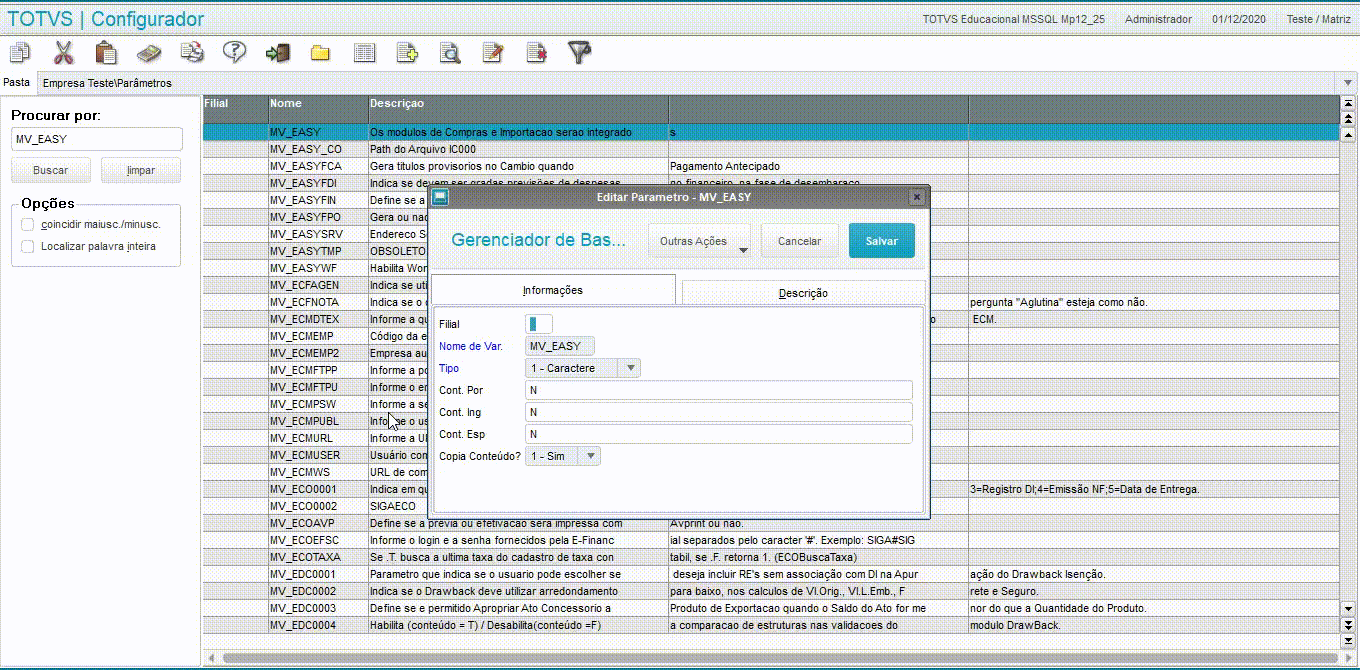Select the MV_EDC0001 row
The height and width of the screenshot is (670, 1360).
[x=770, y=574]
